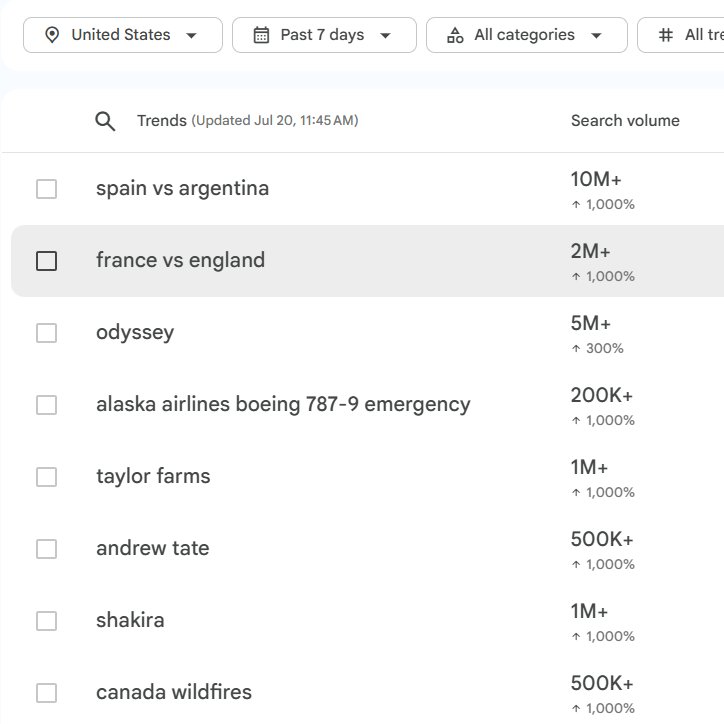Open the taylor farms trend
The height and width of the screenshot is (724, 724).
tap(153, 477)
